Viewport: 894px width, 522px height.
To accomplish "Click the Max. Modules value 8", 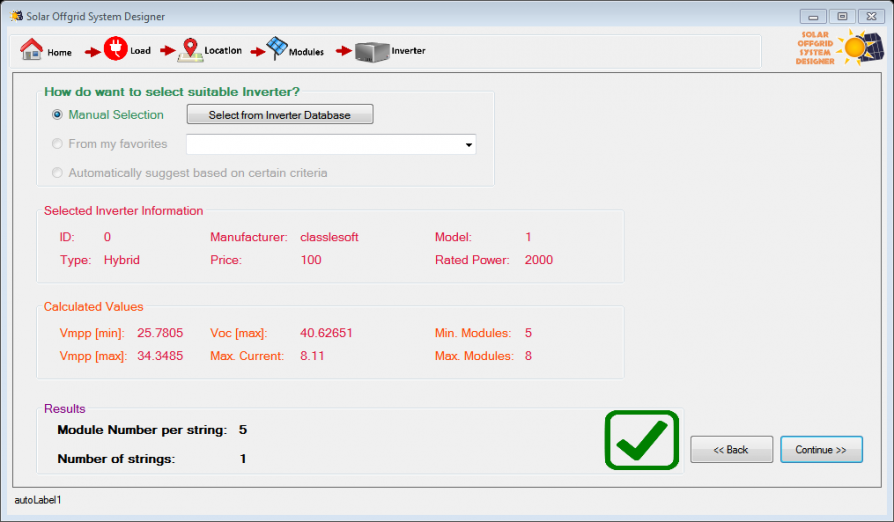I will (x=529, y=356).
